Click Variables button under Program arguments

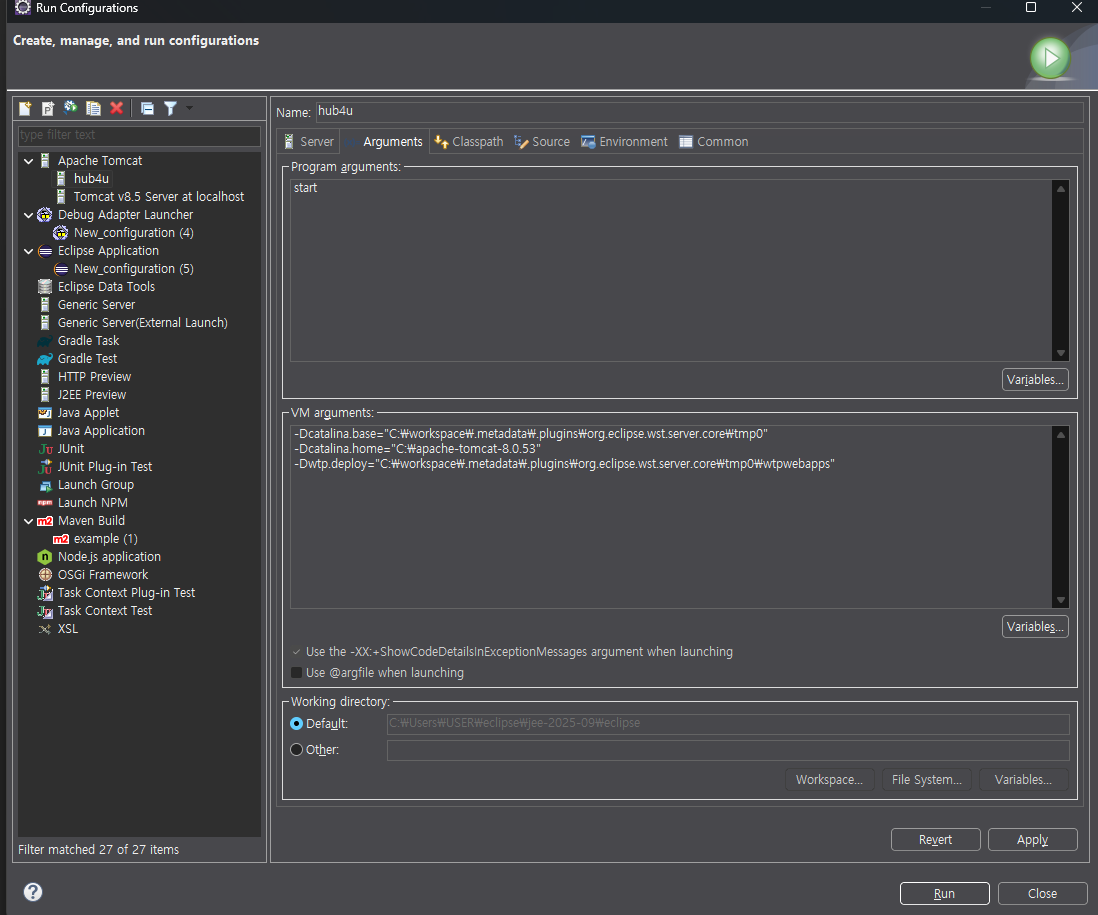tap(1035, 379)
